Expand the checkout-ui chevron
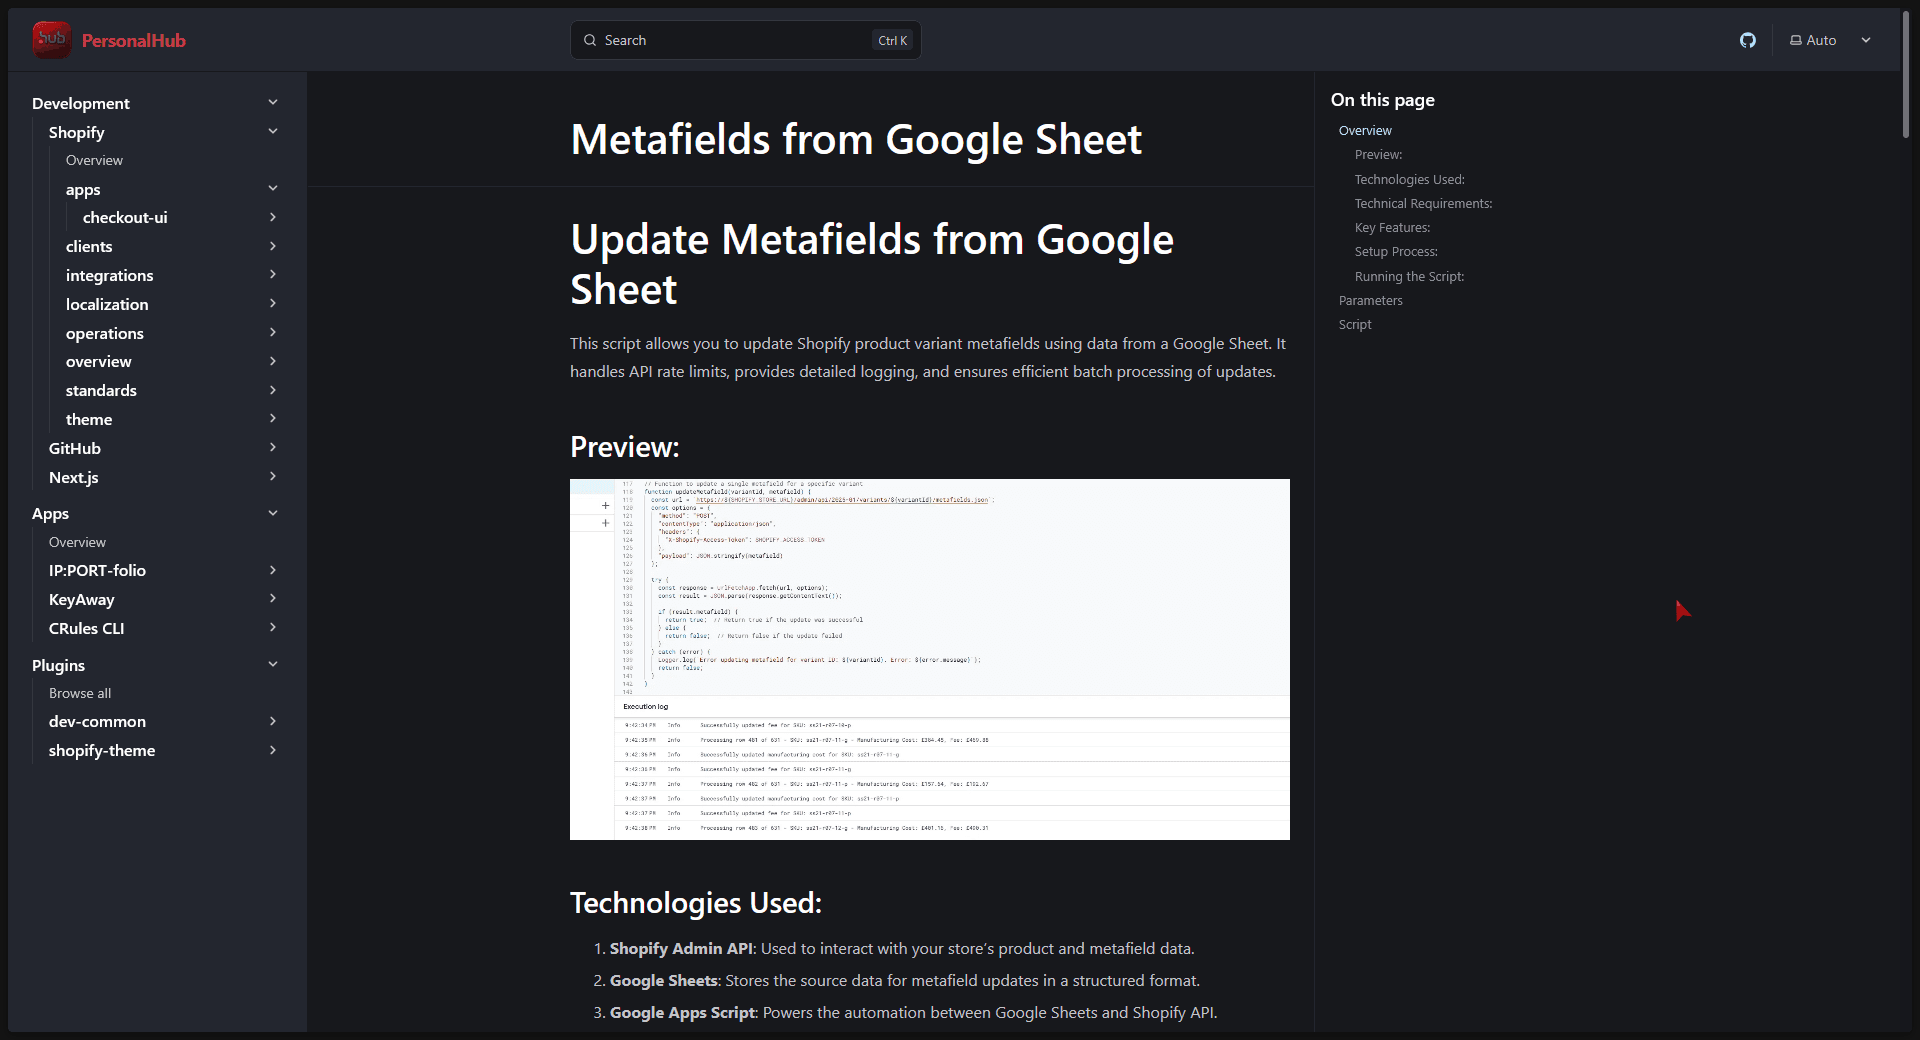 point(273,217)
